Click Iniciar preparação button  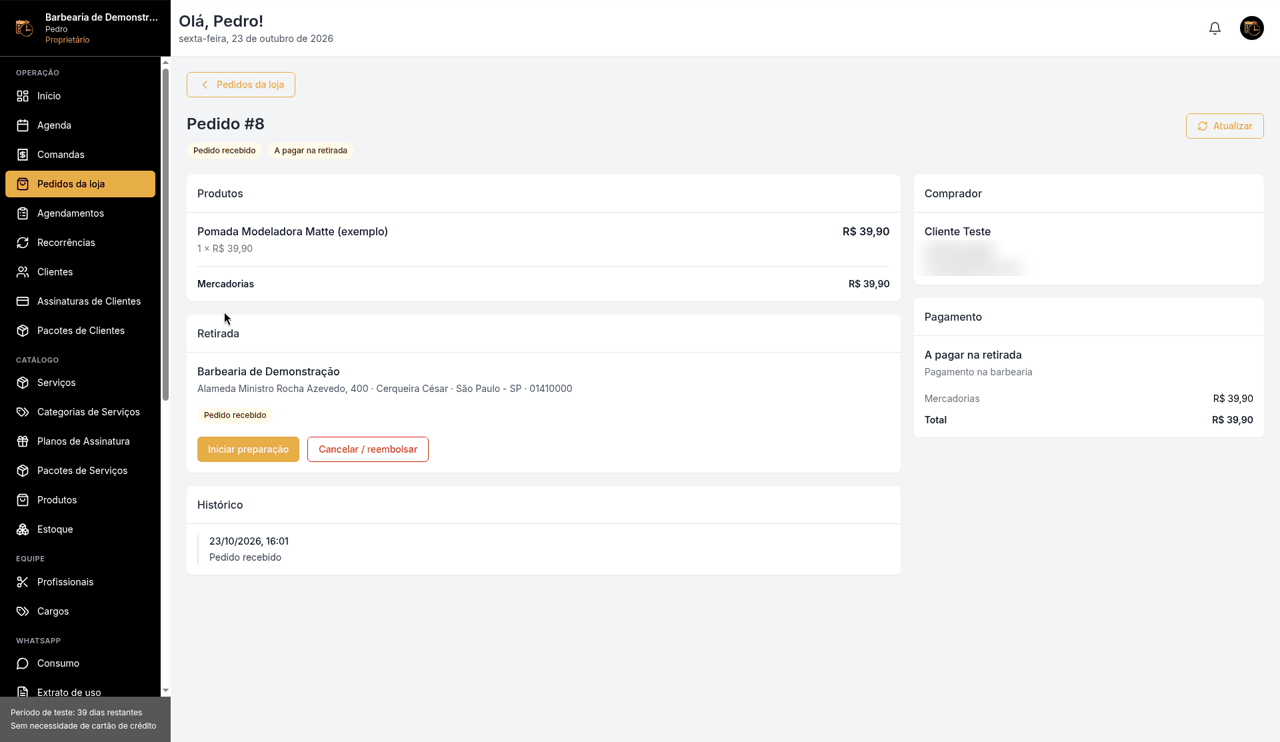point(248,449)
